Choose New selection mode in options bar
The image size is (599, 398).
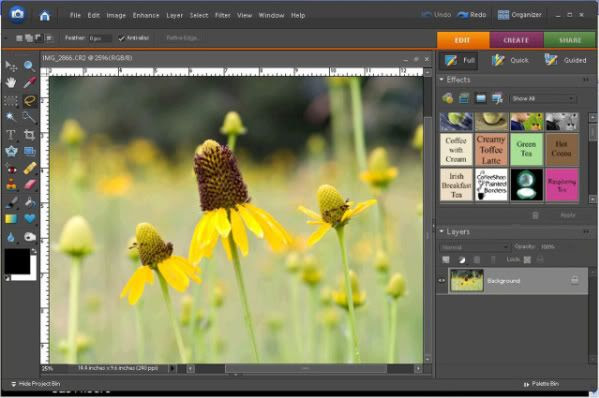tap(19, 38)
